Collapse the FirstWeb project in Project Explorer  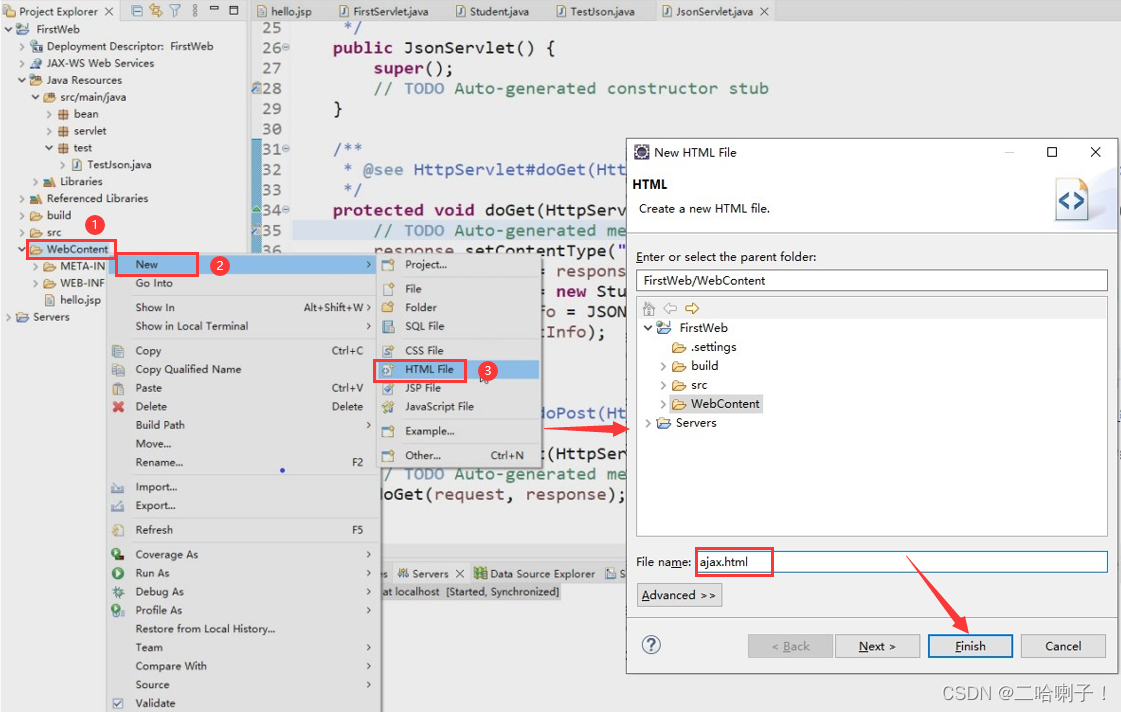point(9,29)
